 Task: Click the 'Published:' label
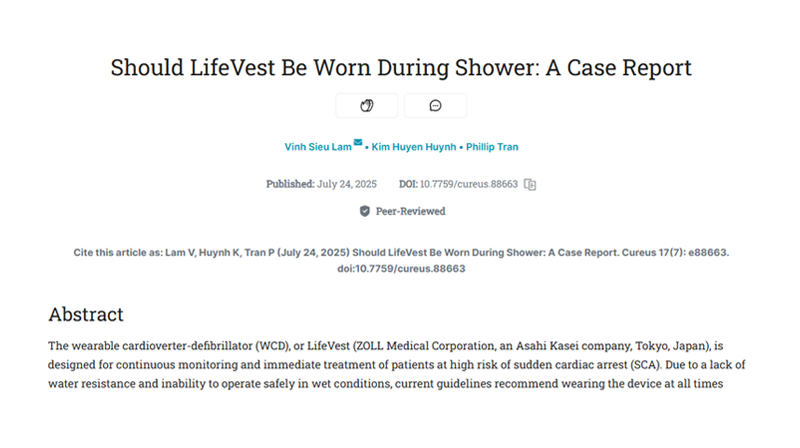[290, 184]
